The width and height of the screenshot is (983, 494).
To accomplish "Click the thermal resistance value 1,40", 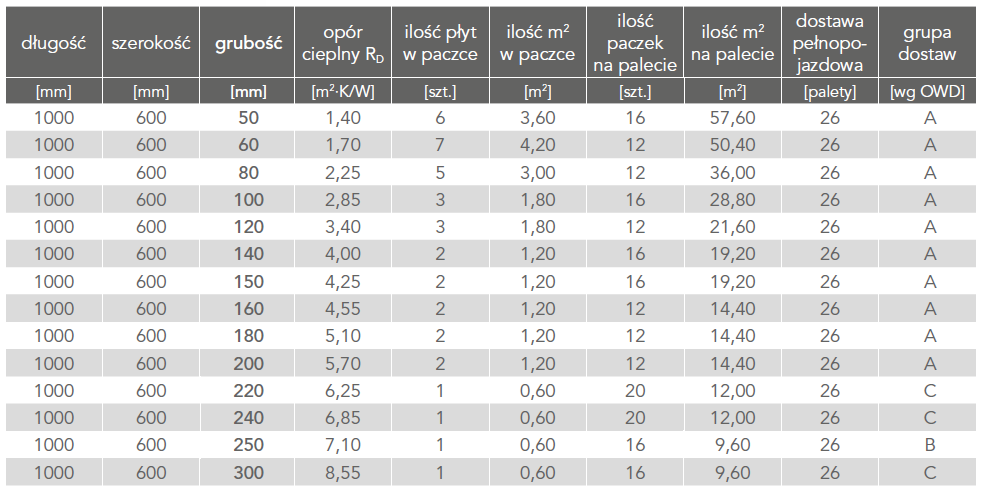I will tap(345, 118).
